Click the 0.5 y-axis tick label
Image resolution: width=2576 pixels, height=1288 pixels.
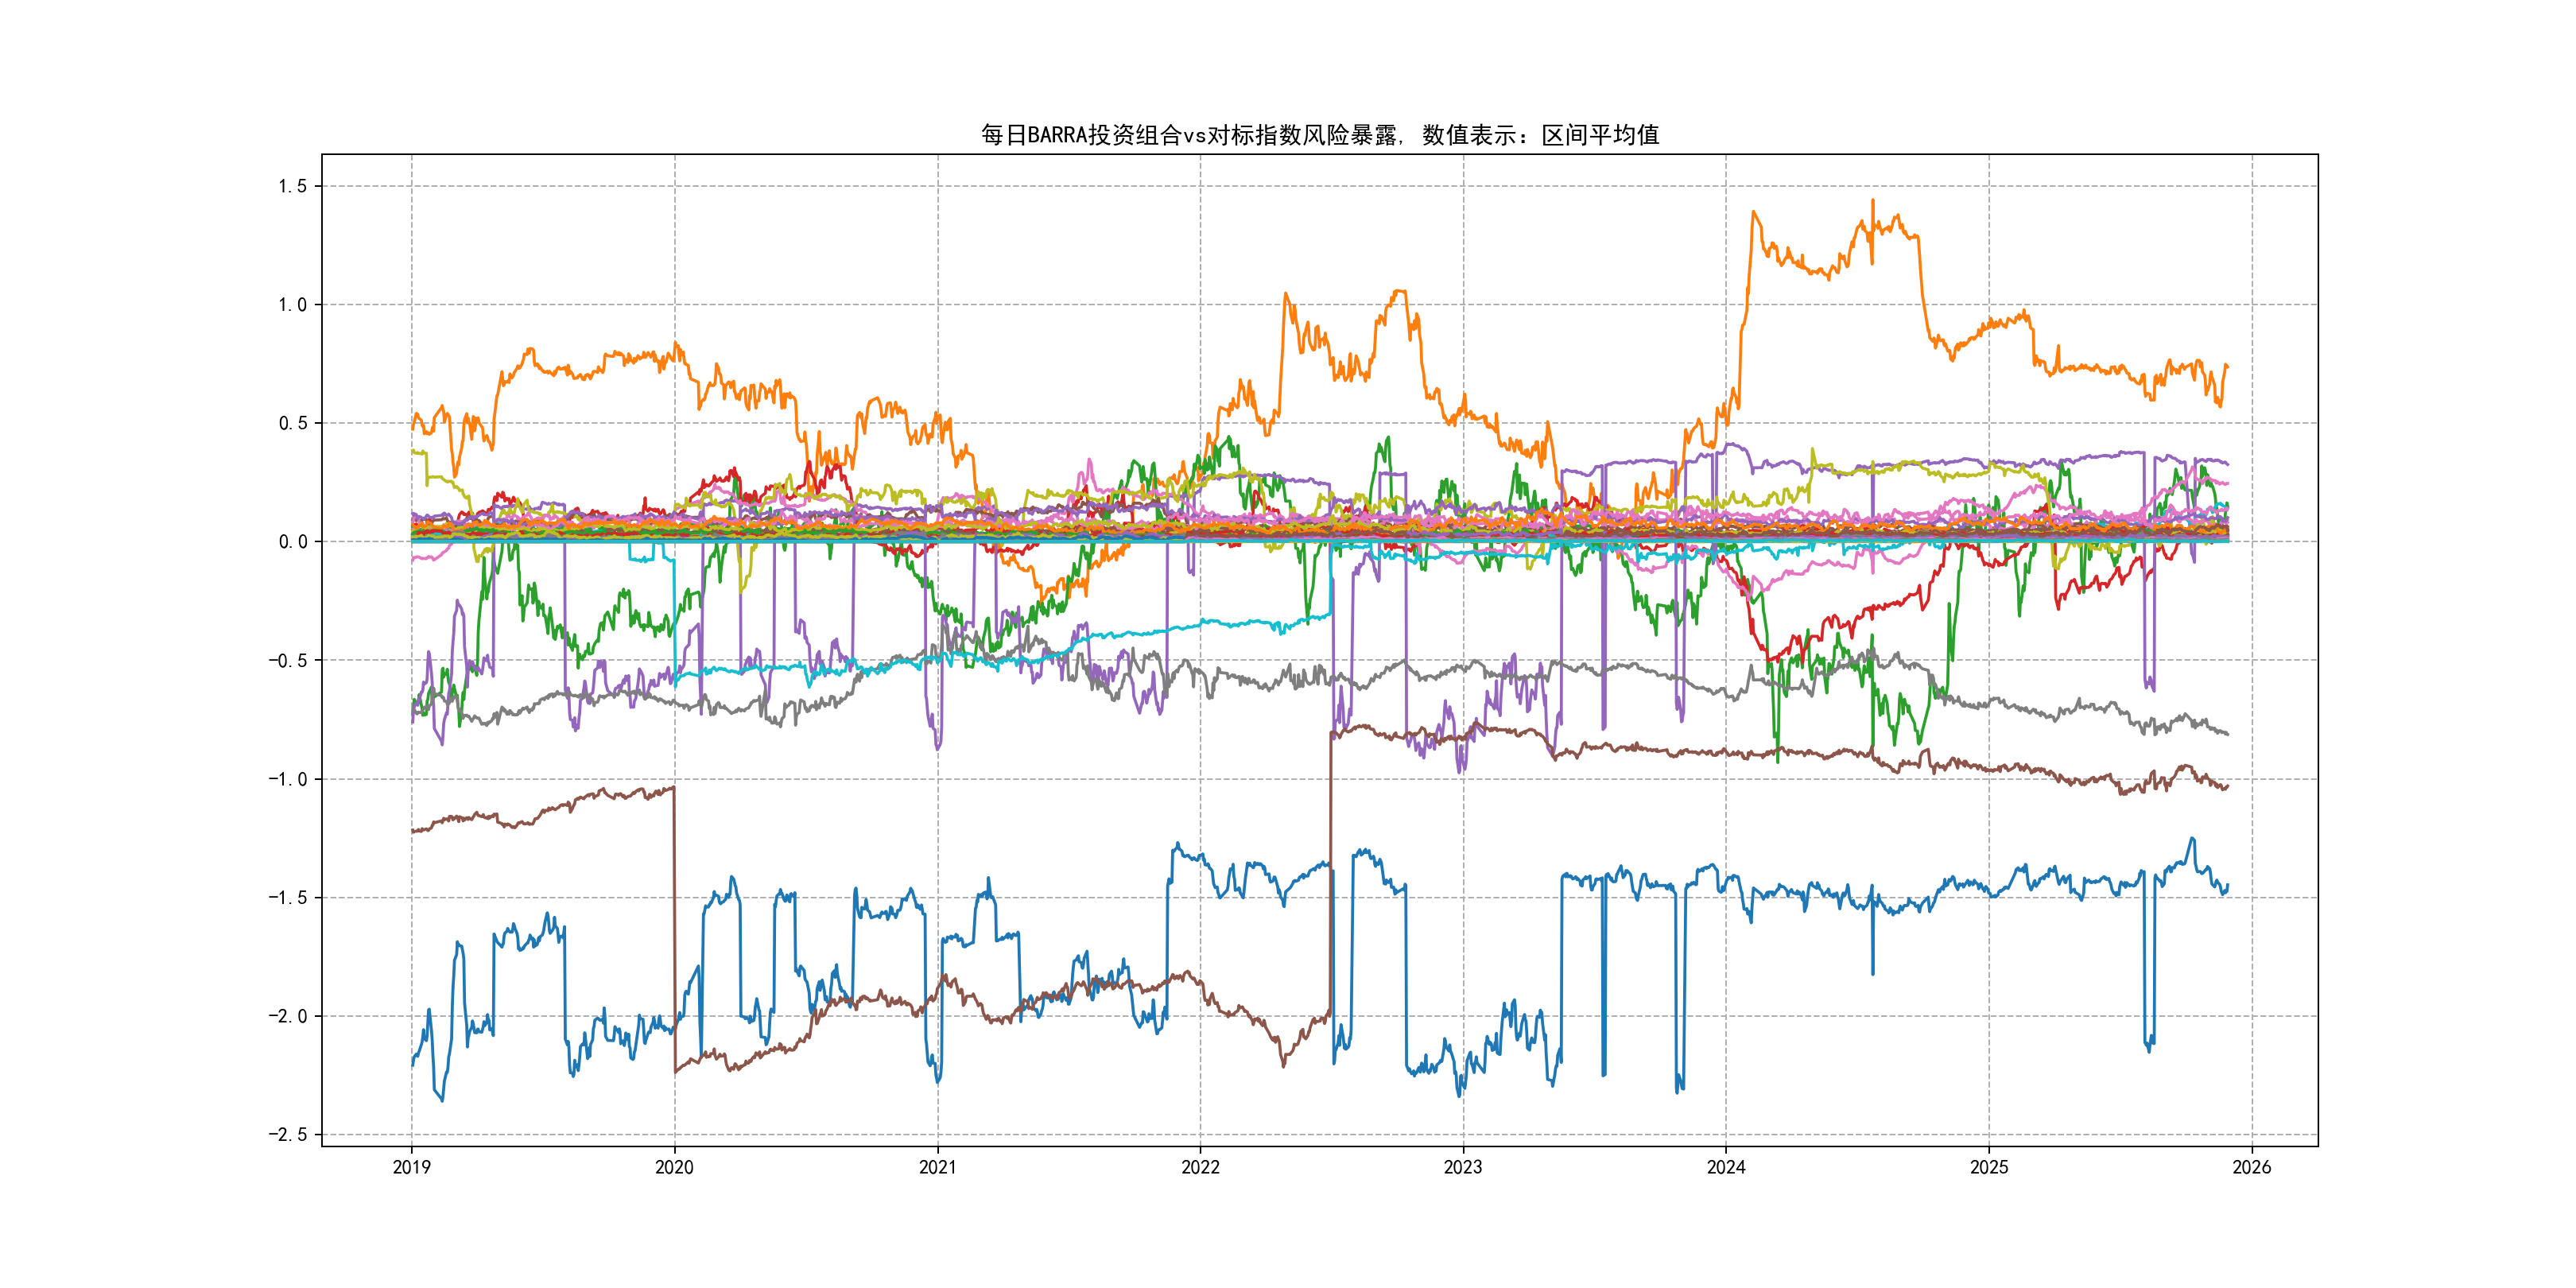tap(292, 423)
